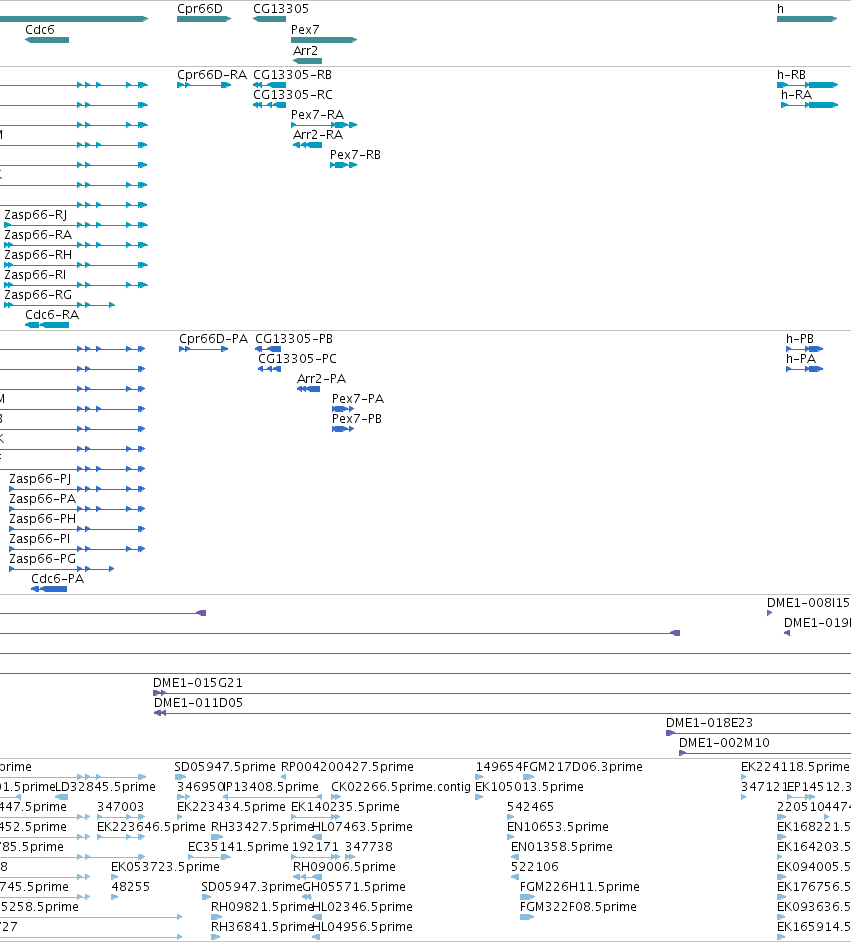
Task: Select protein Cpr66D-PA
Action: point(204,349)
